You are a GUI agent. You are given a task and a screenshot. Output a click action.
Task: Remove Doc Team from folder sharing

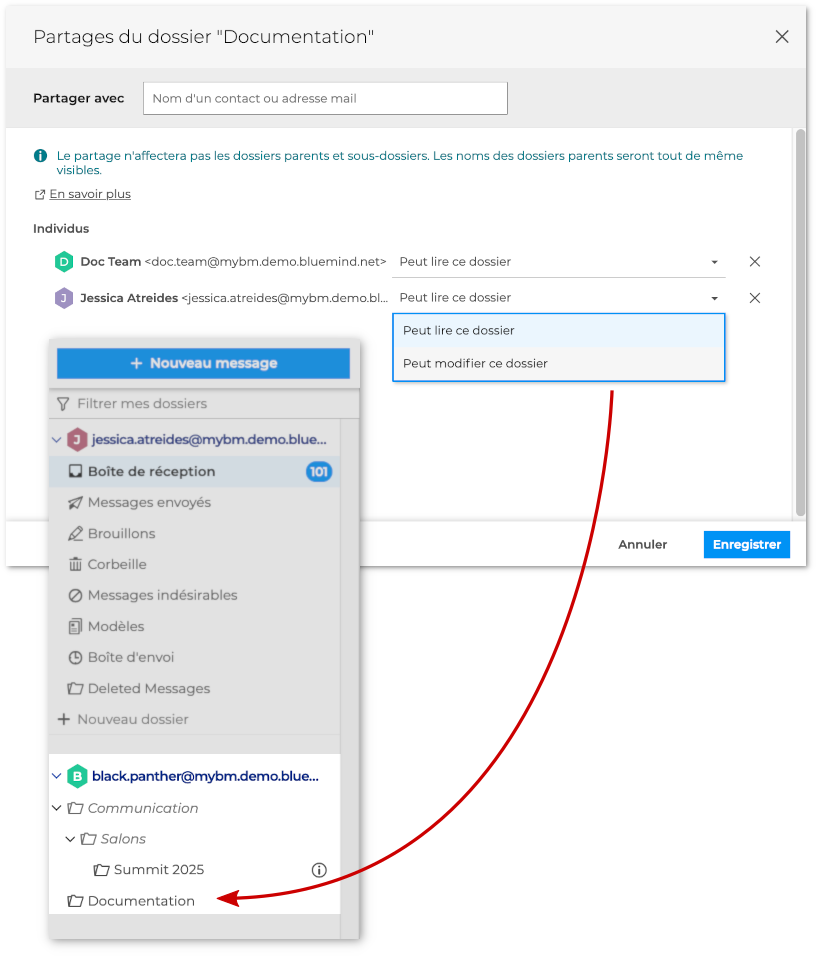pos(755,262)
